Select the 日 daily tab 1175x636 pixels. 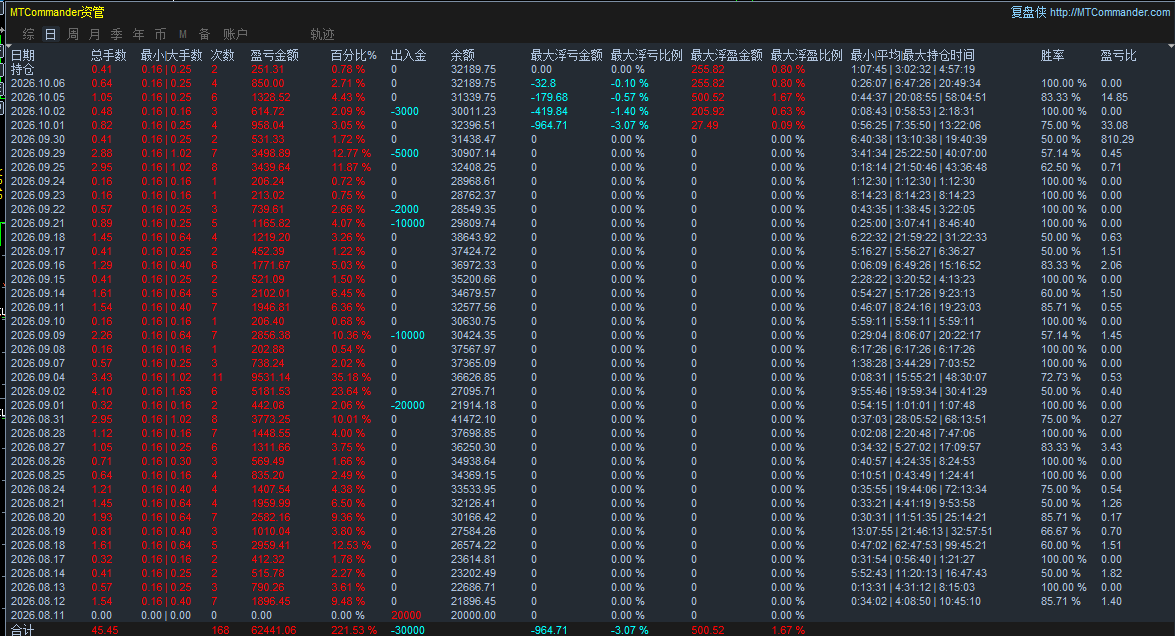50,34
